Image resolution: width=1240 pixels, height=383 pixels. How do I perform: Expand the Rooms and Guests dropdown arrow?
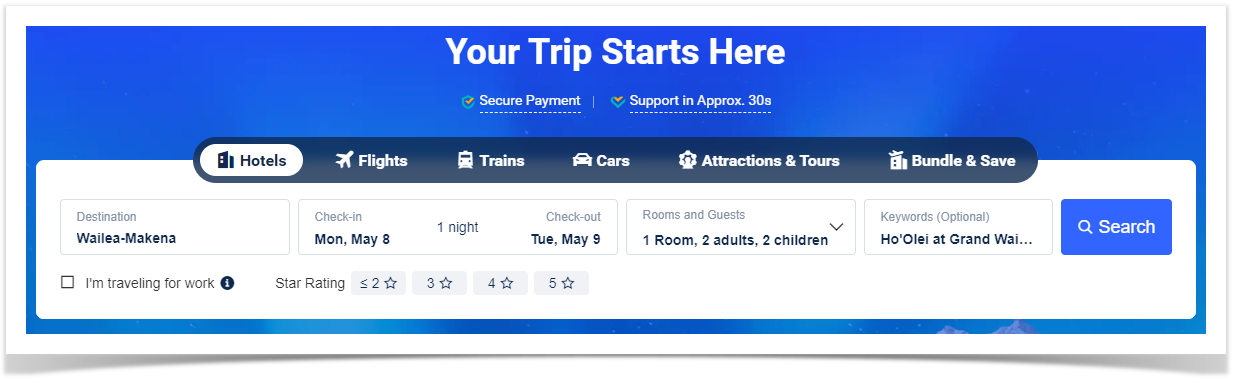coord(837,227)
